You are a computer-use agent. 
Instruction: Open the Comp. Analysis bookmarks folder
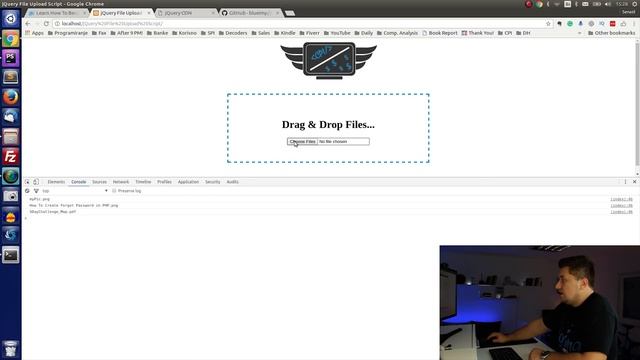pyautogui.click(x=397, y=33)
